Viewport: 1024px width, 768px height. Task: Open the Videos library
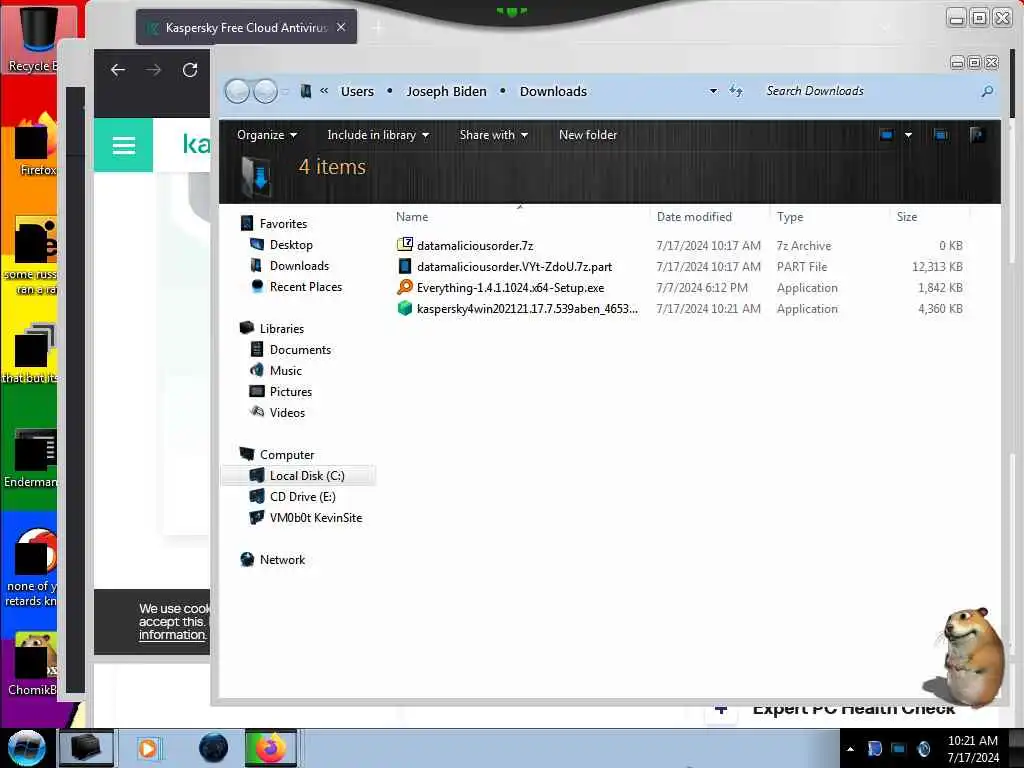[x=287, y=412]
